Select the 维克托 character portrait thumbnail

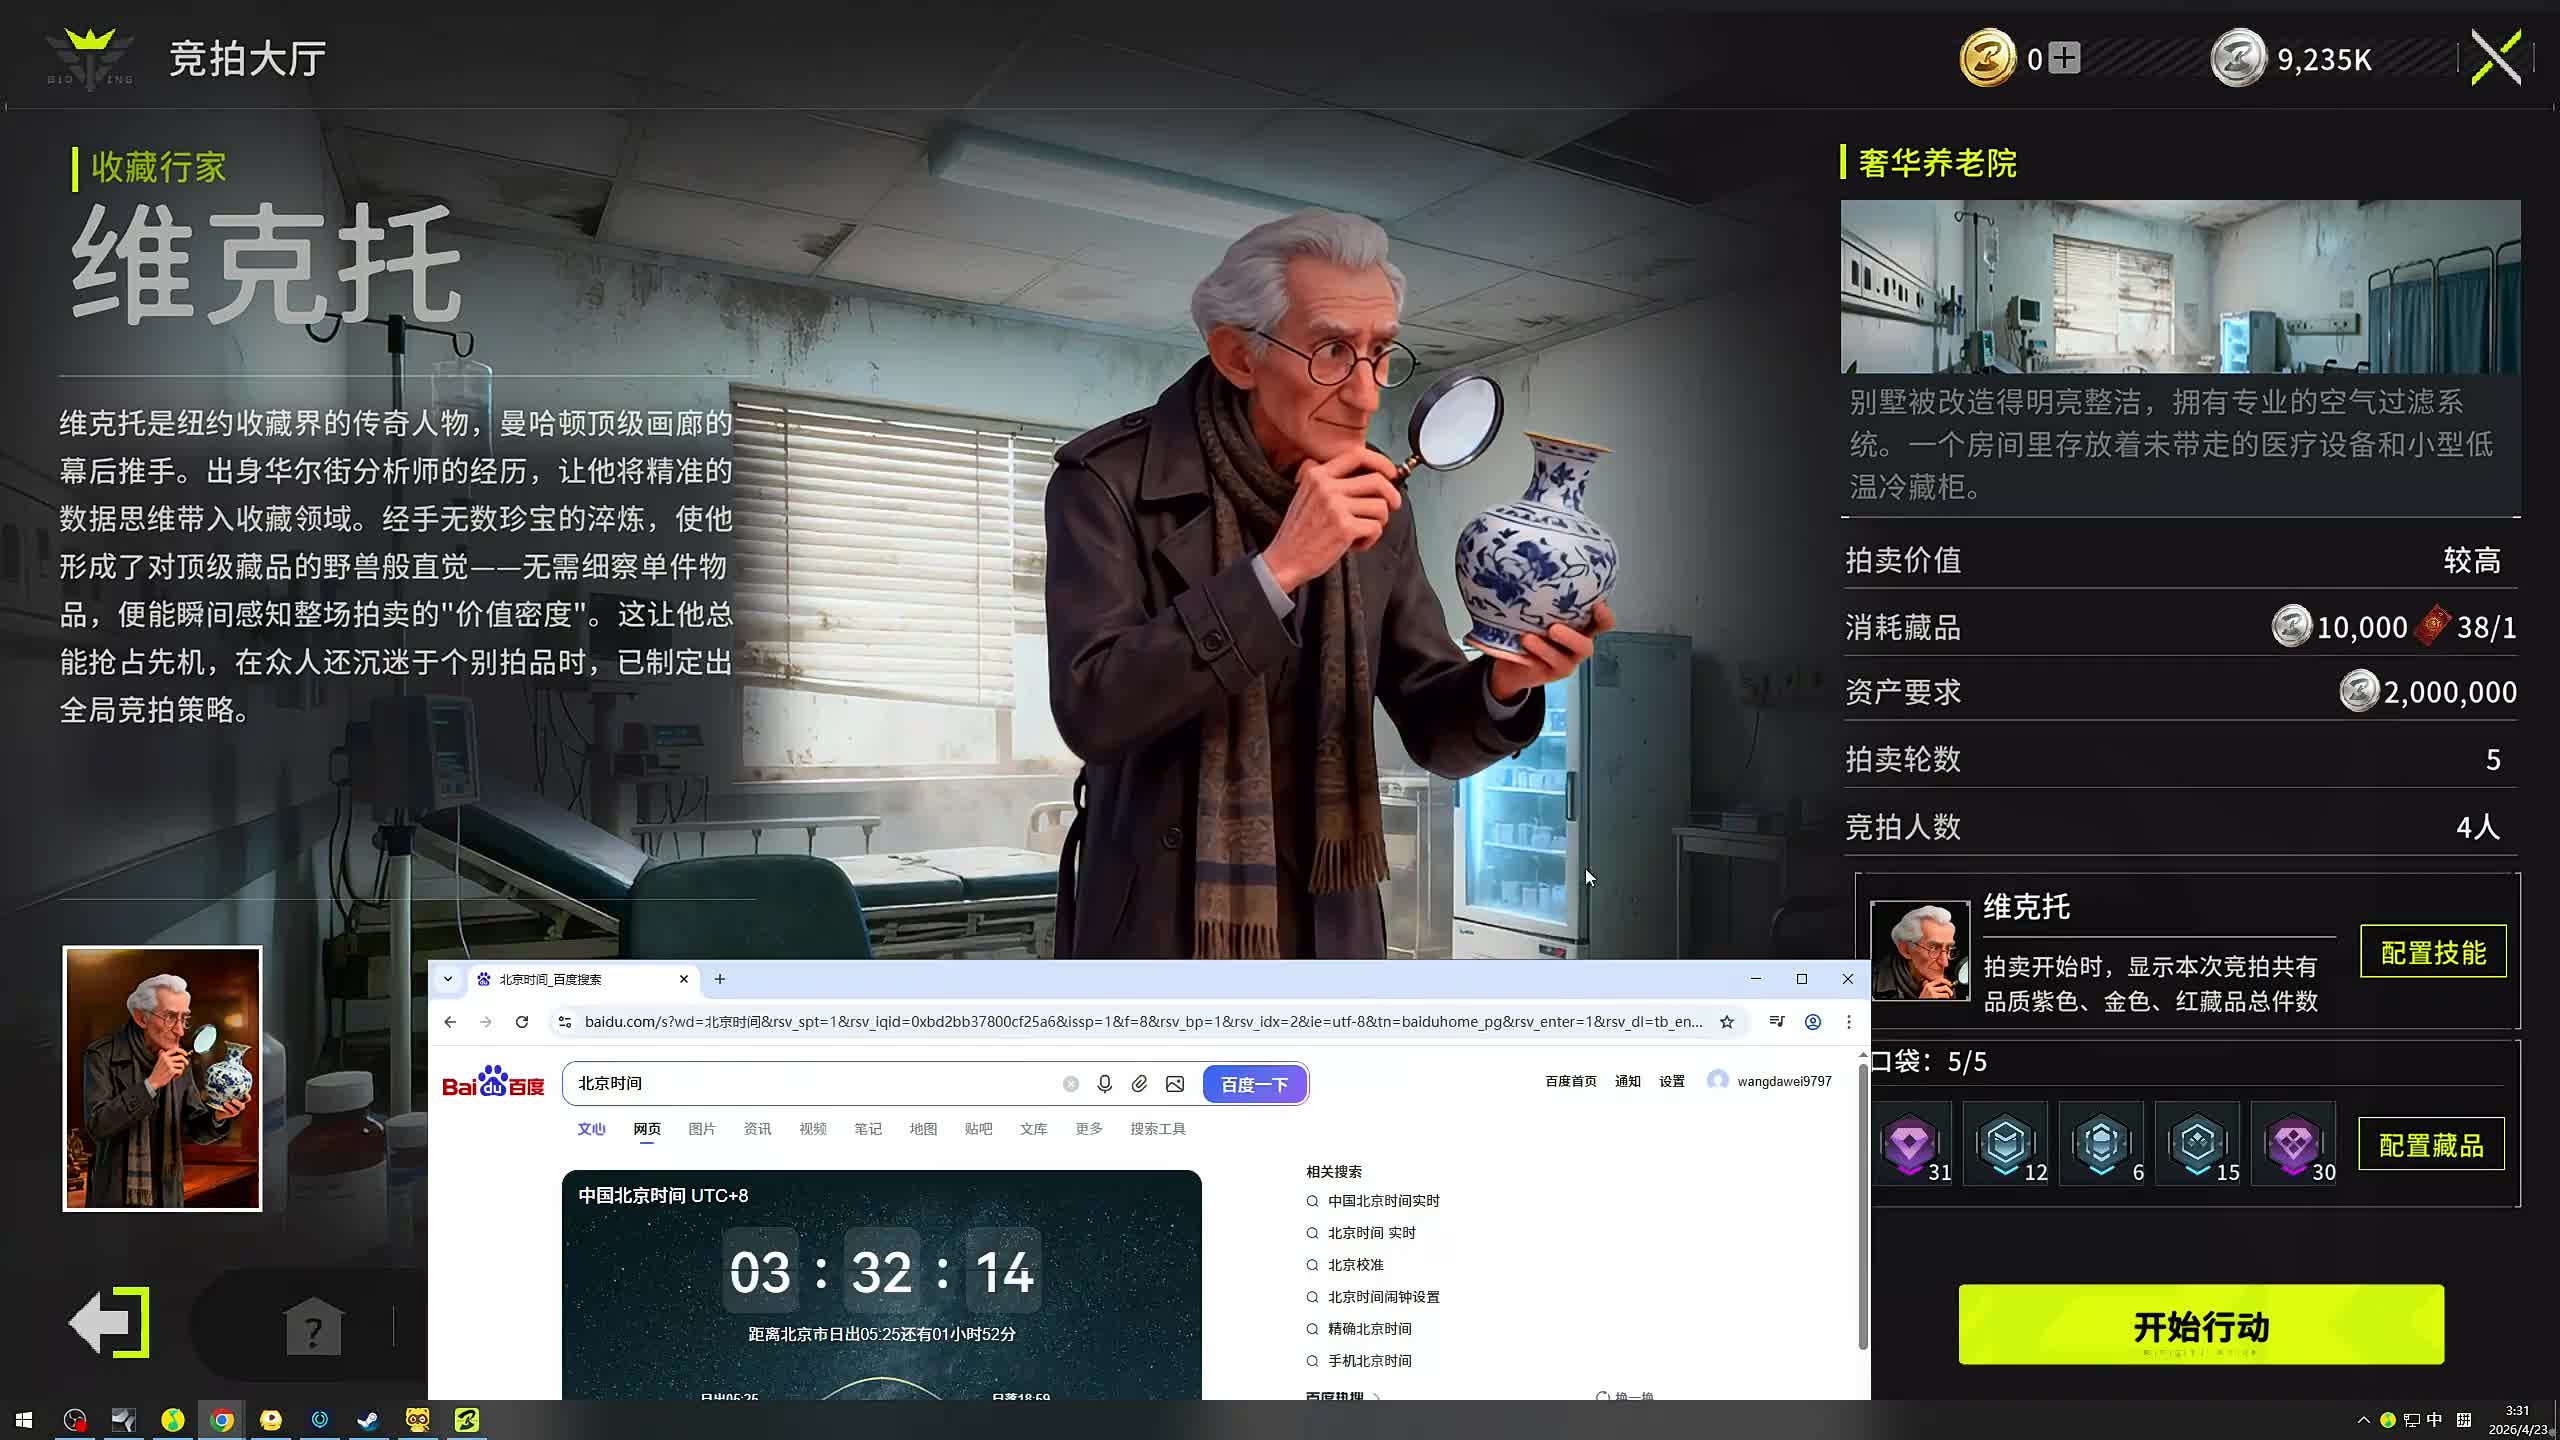click(163, 1078)
